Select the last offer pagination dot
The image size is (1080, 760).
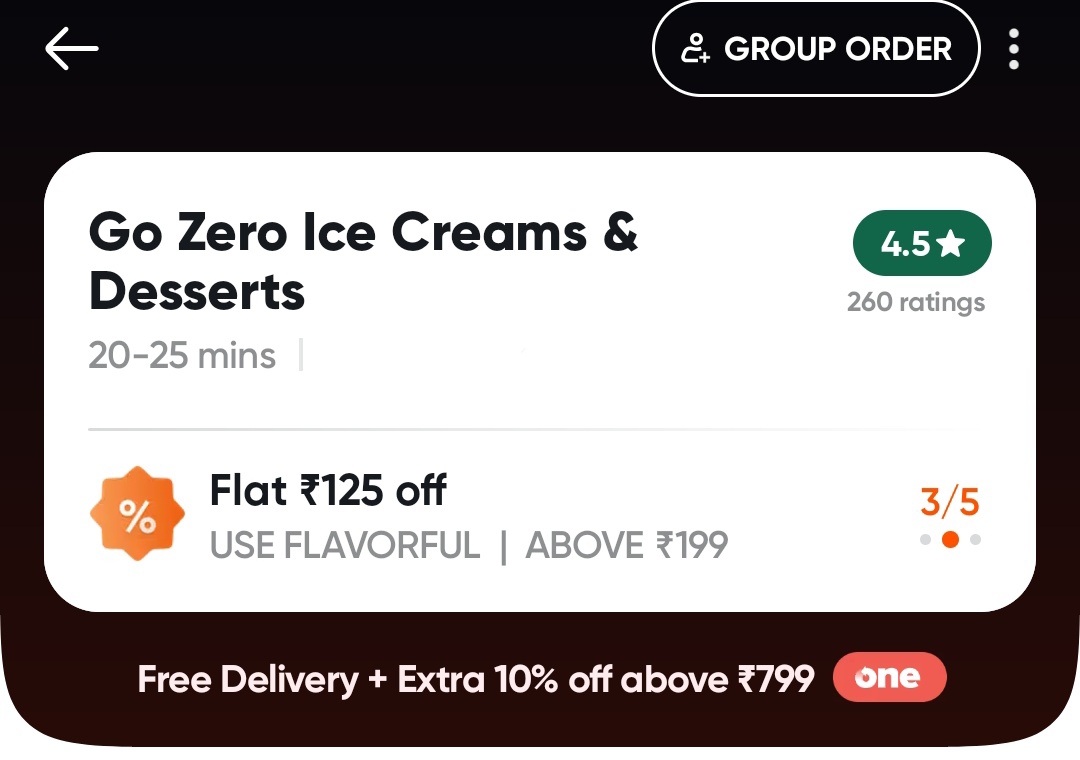(x=976, y=540)
